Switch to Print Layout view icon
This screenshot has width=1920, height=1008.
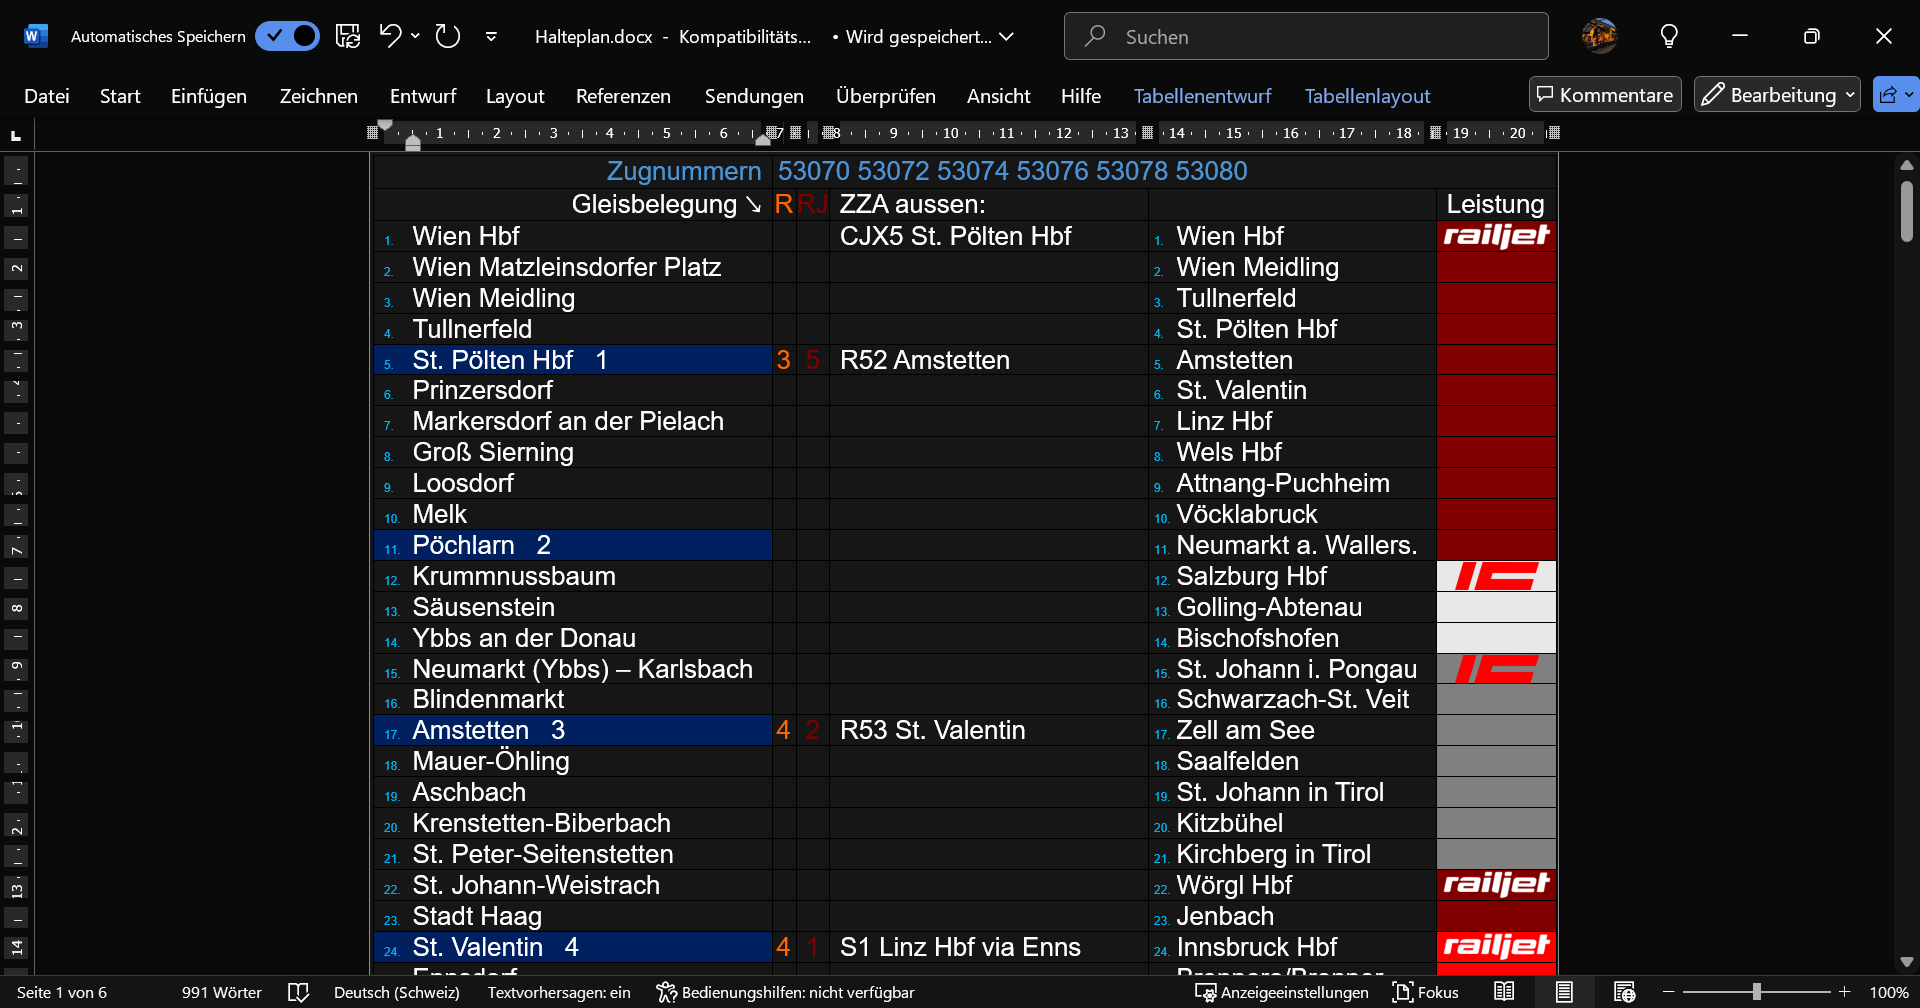click(1564, 992)
